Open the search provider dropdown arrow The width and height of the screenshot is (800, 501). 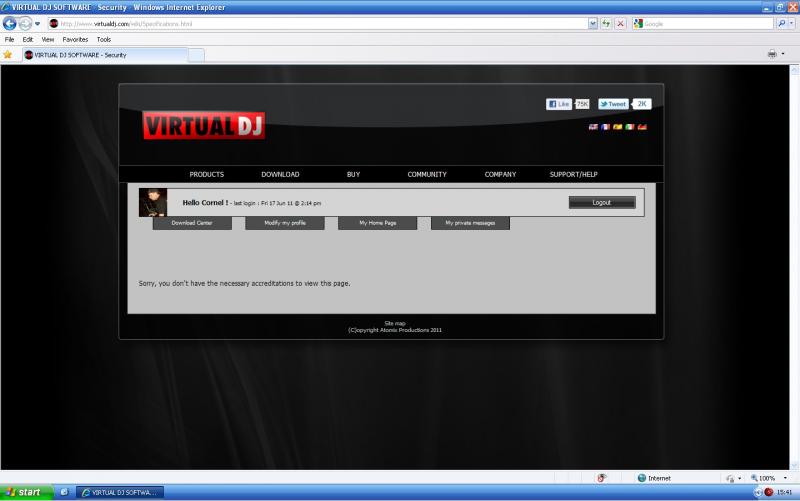[792, 23]
